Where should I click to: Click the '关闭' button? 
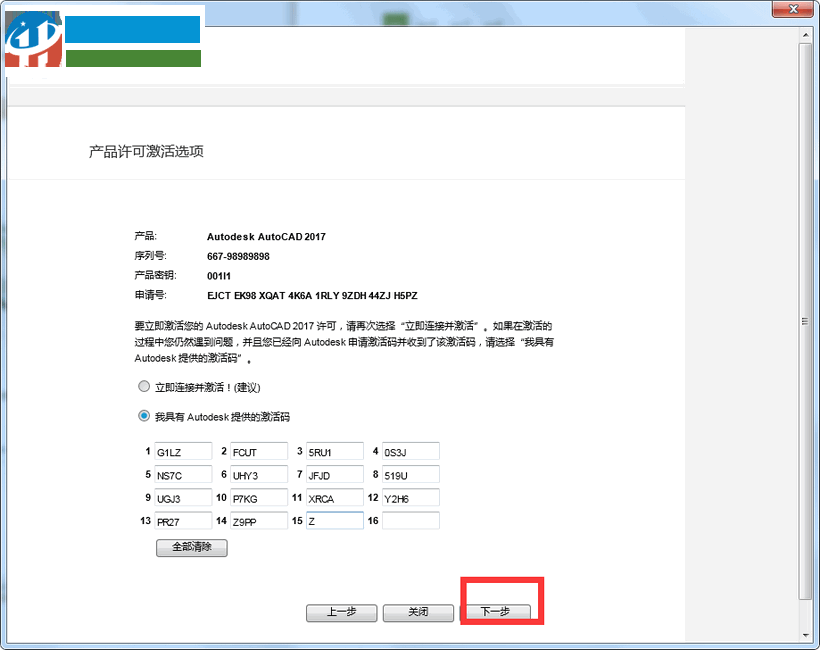pos(417,613)
